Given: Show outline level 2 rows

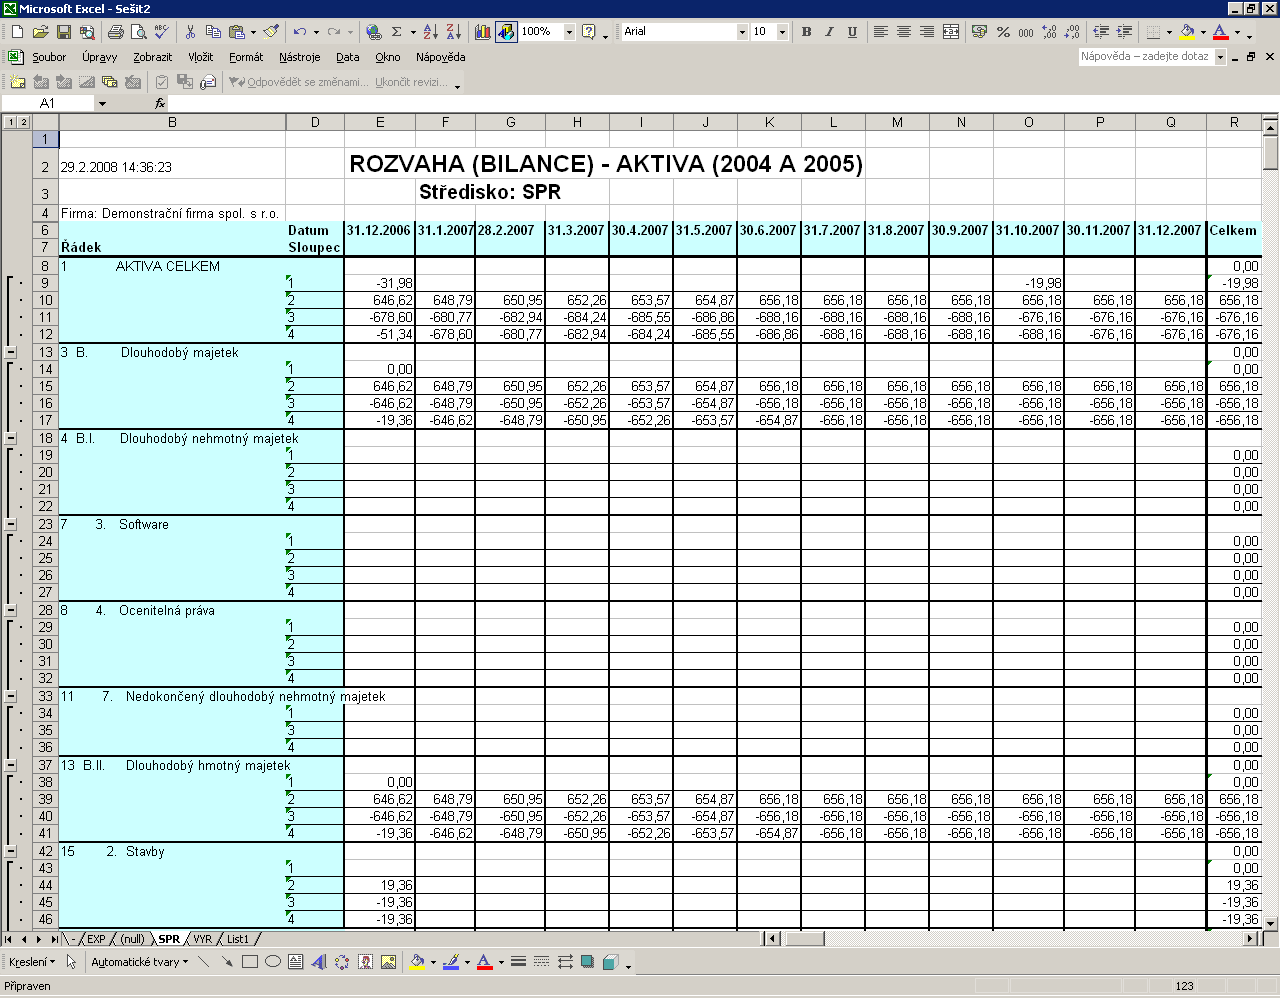Looking at the screenshot, I should point(23,122).
